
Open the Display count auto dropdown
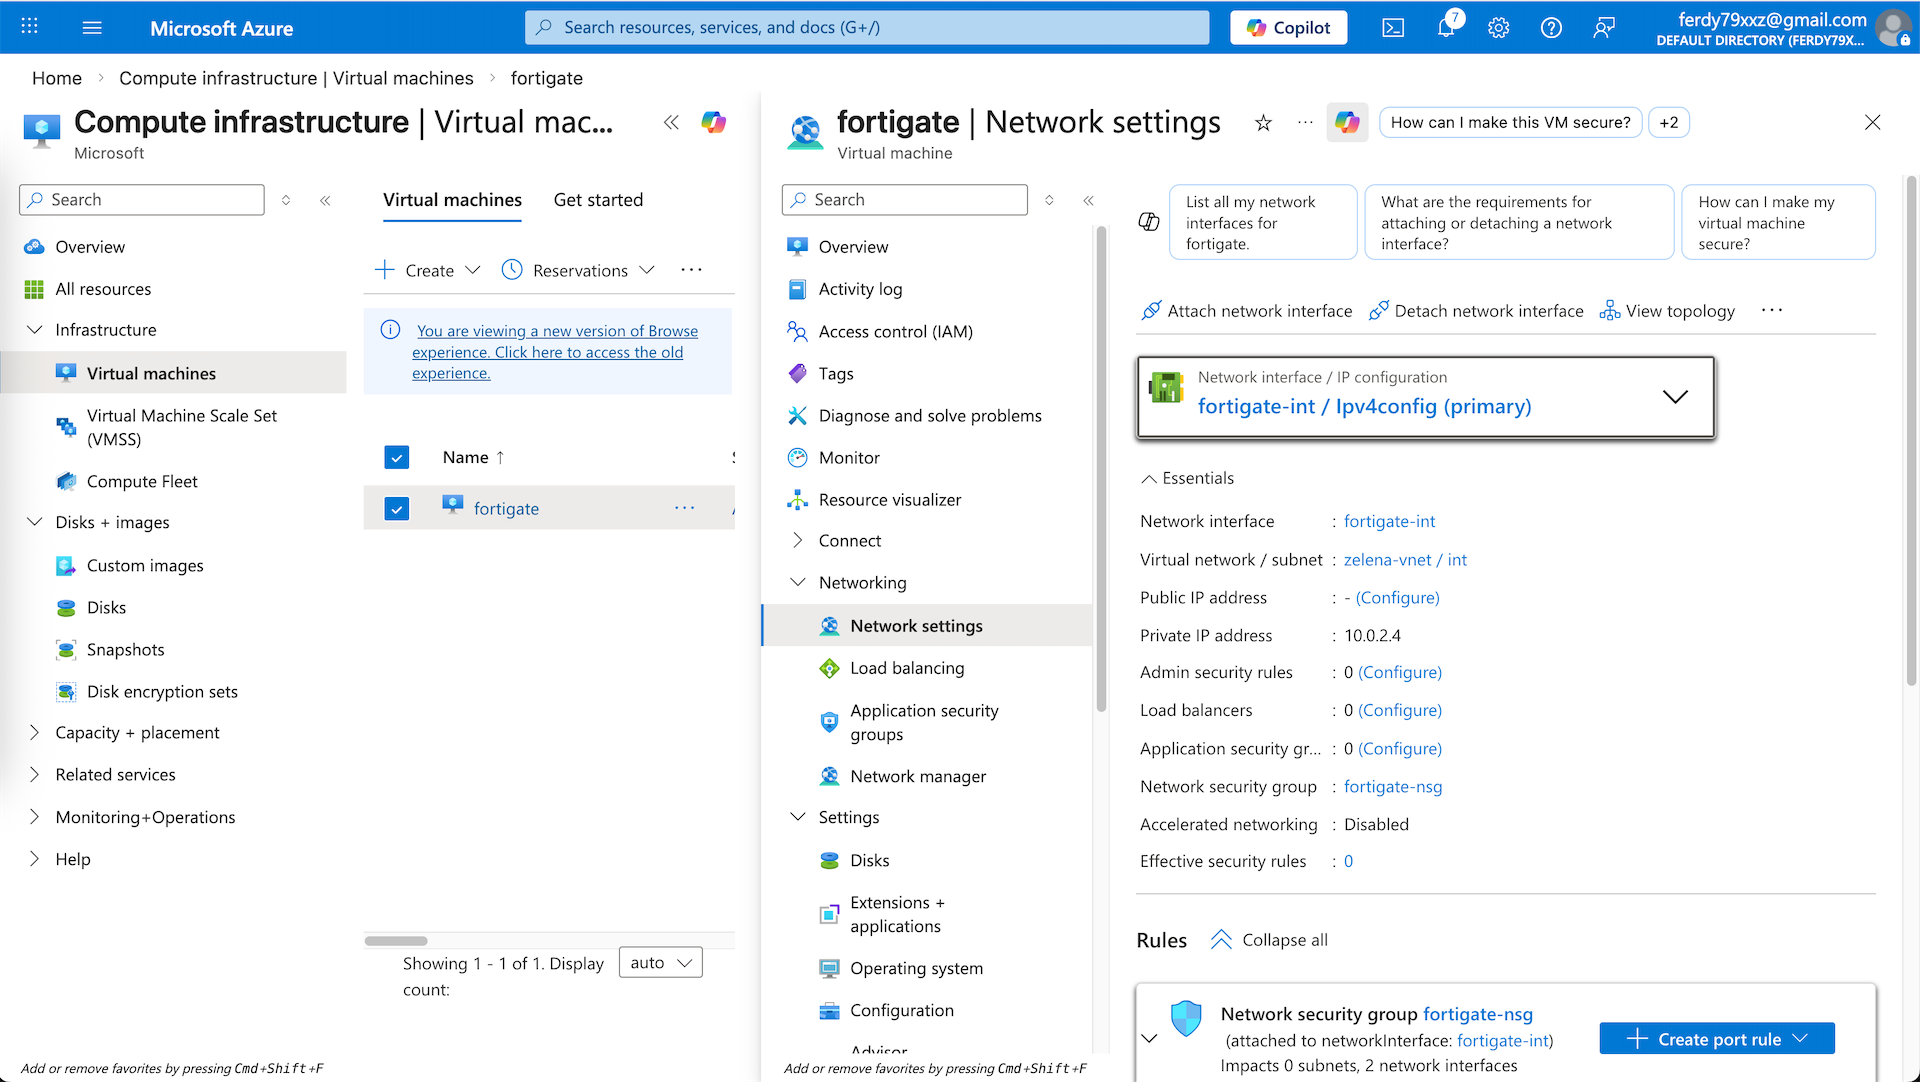click(661, 962)
